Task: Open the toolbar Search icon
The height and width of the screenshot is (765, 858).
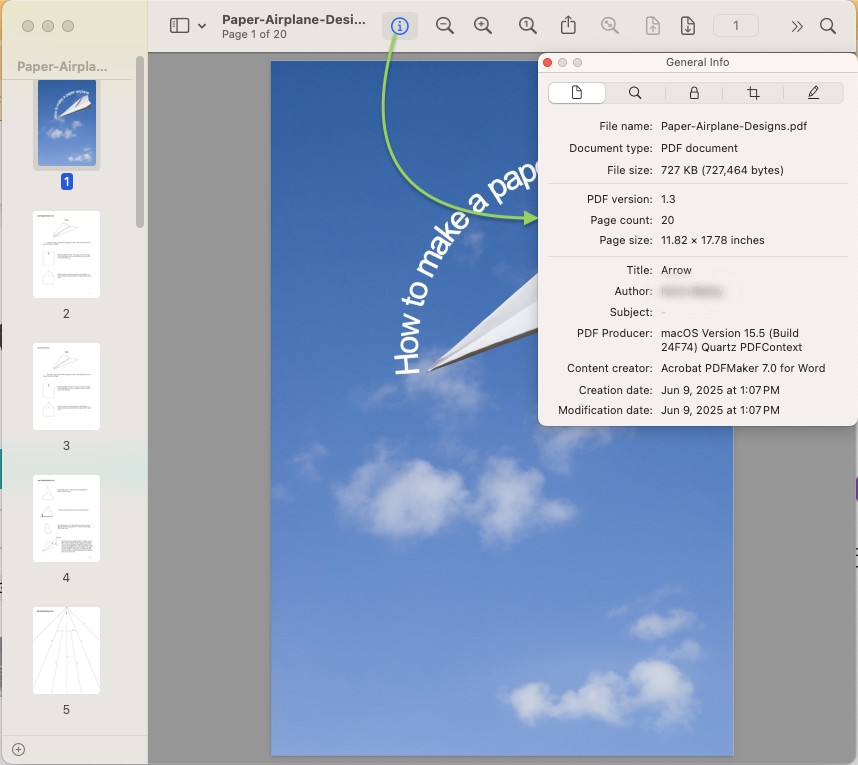Action: (828, 26)
